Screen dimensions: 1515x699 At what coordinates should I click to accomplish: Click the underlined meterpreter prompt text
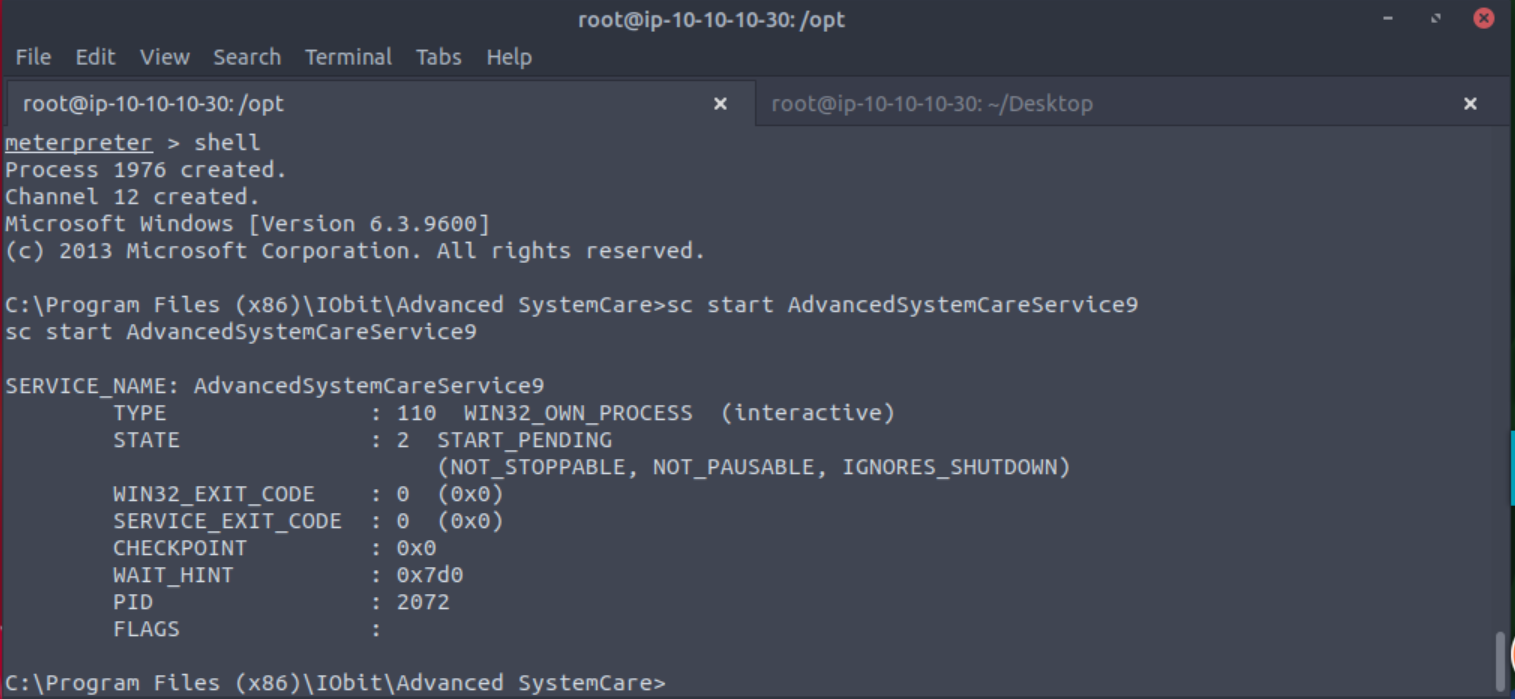79,143
